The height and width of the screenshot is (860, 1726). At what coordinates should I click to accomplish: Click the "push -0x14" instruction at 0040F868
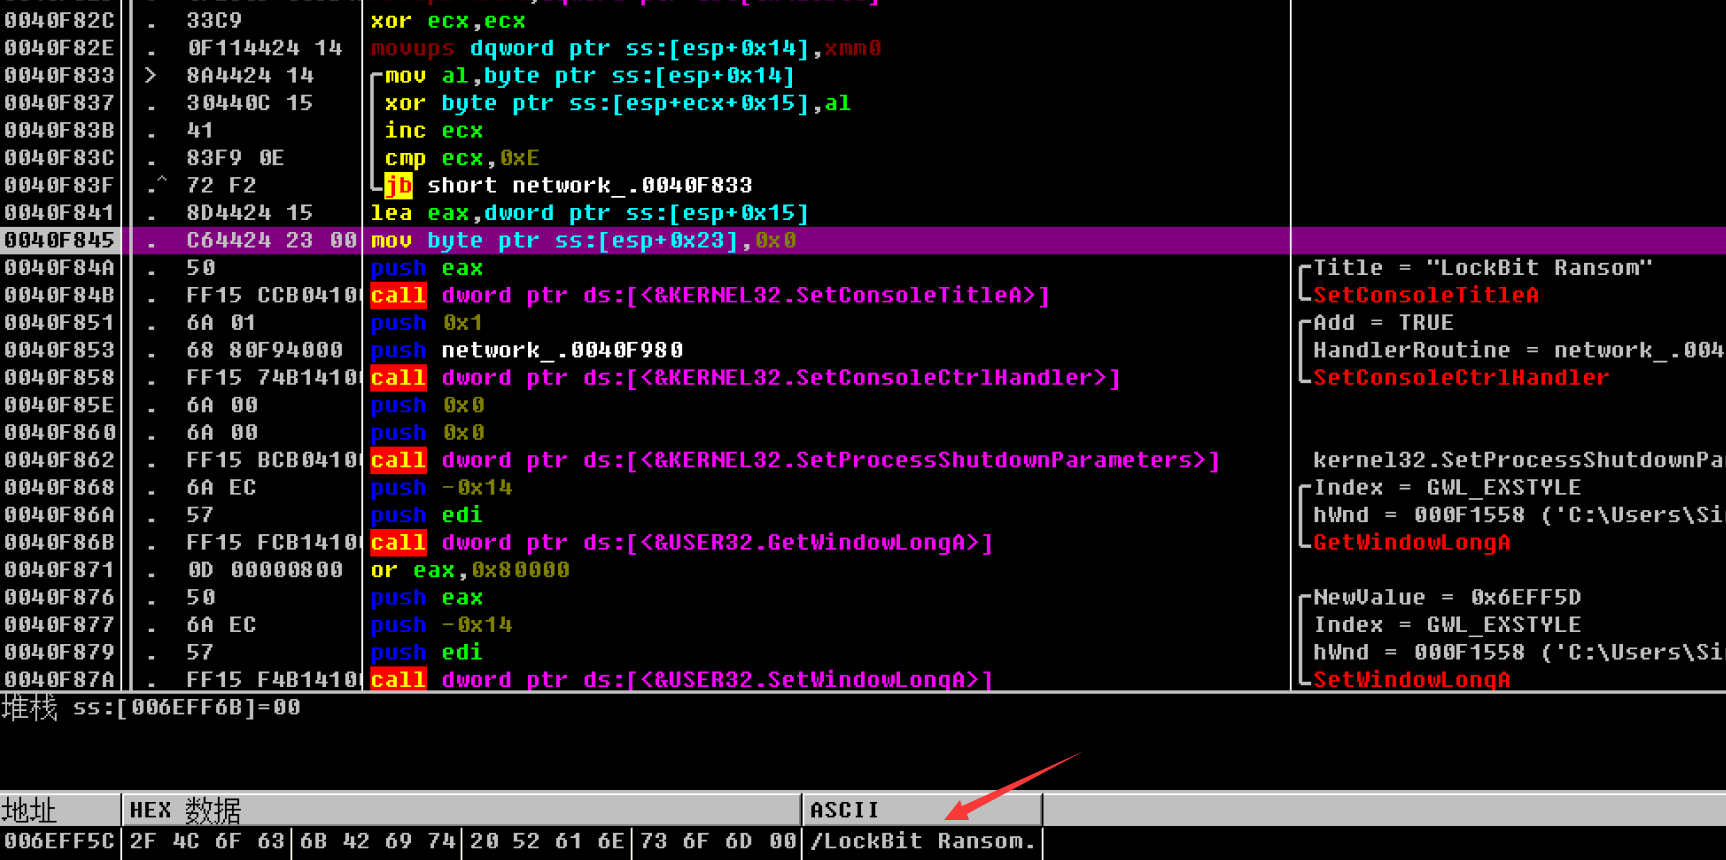point(441,487)
